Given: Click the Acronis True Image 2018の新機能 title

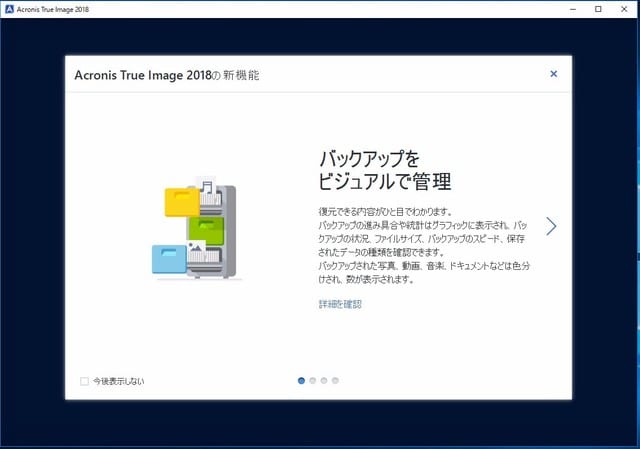Looking at the screenshot, I should [166, 75].
